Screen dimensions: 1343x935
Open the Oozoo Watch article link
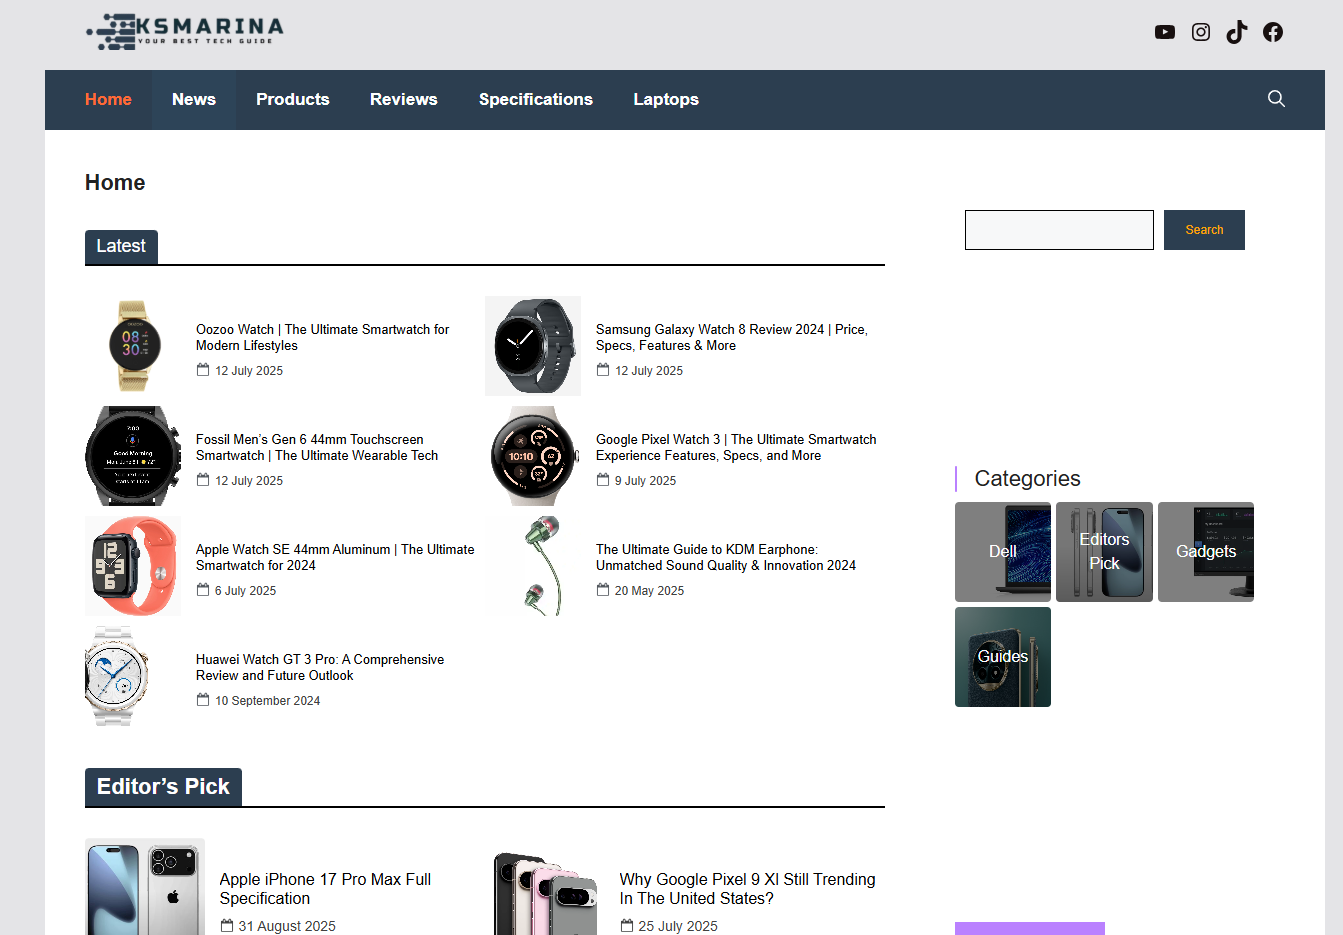(x=322, y=337)
